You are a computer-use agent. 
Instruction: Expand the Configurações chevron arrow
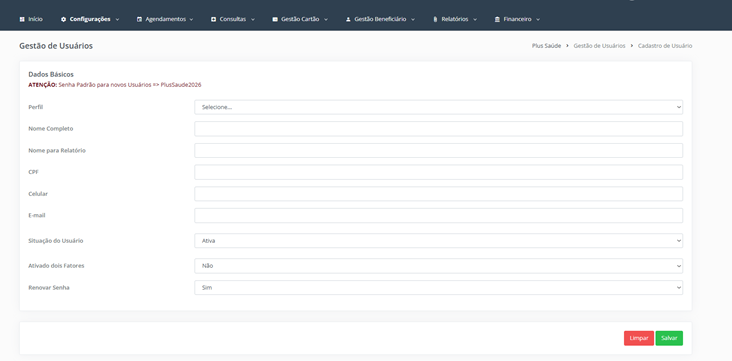click(x=117, y=20)
